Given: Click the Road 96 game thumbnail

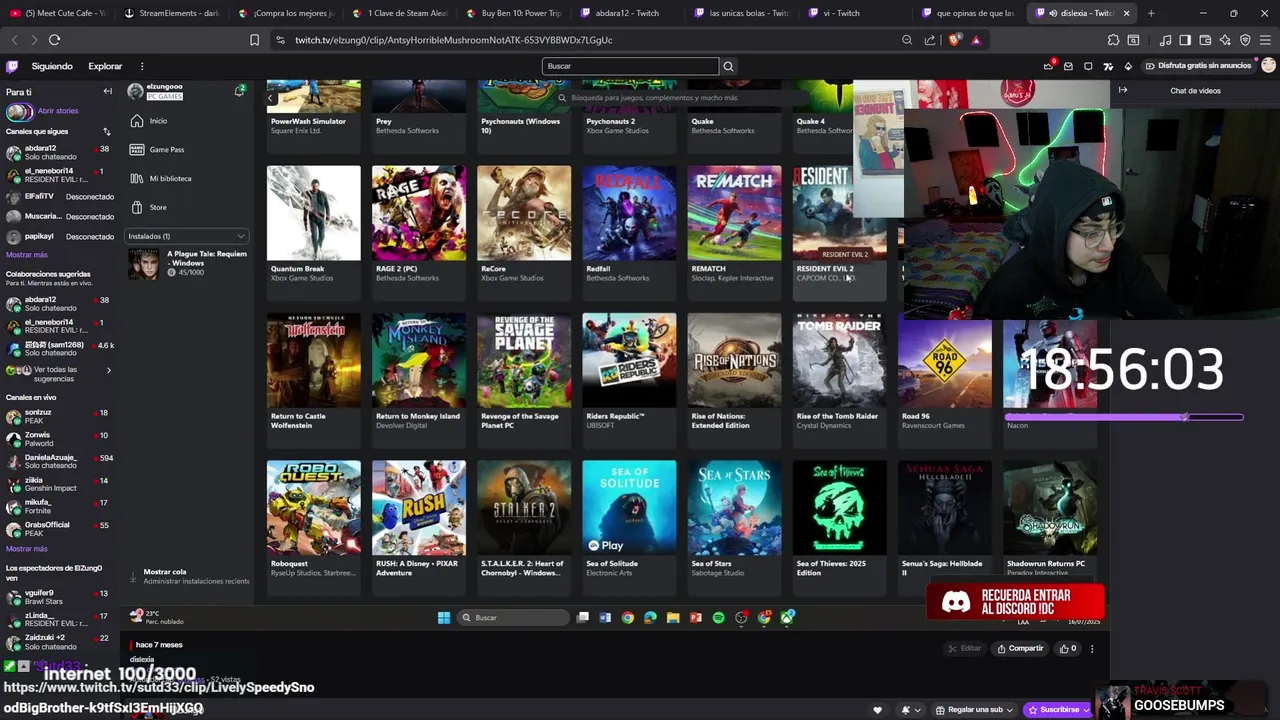Looking at the screenshot, I should pos(945,365).
